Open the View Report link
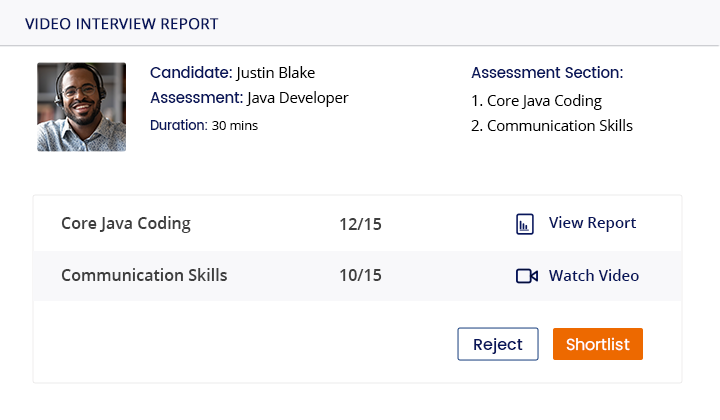The image size is (720, 420). pos(592,223)
